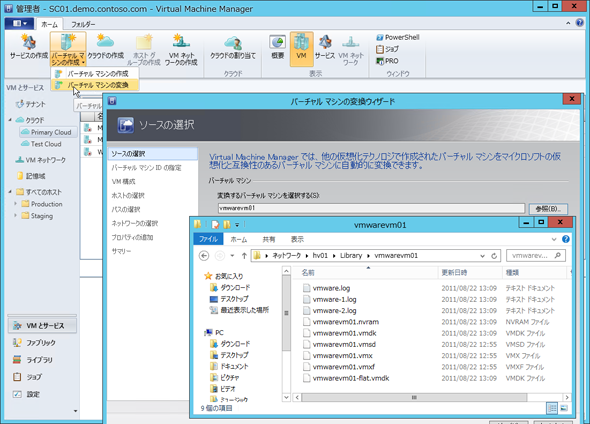Switch Explorer to details view icon
590x424 pixels.
click(x=552, y=407)
